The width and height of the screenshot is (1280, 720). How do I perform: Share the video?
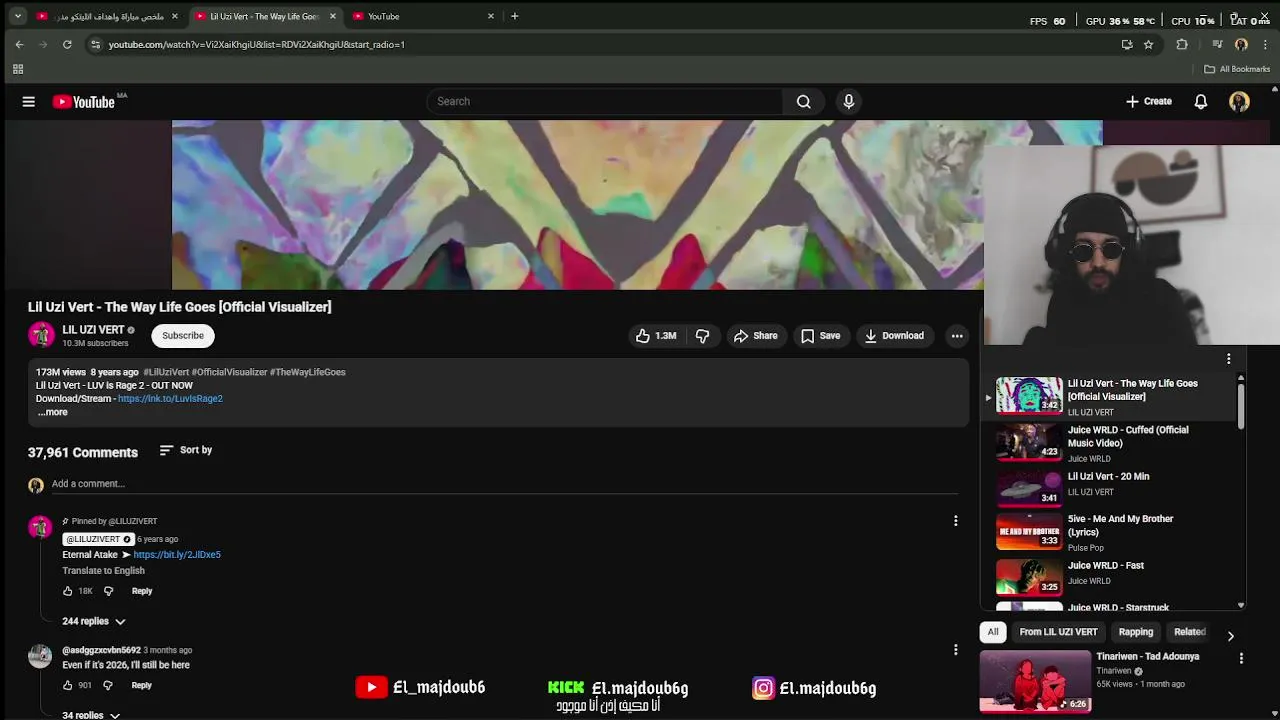(x=755, y=336)
